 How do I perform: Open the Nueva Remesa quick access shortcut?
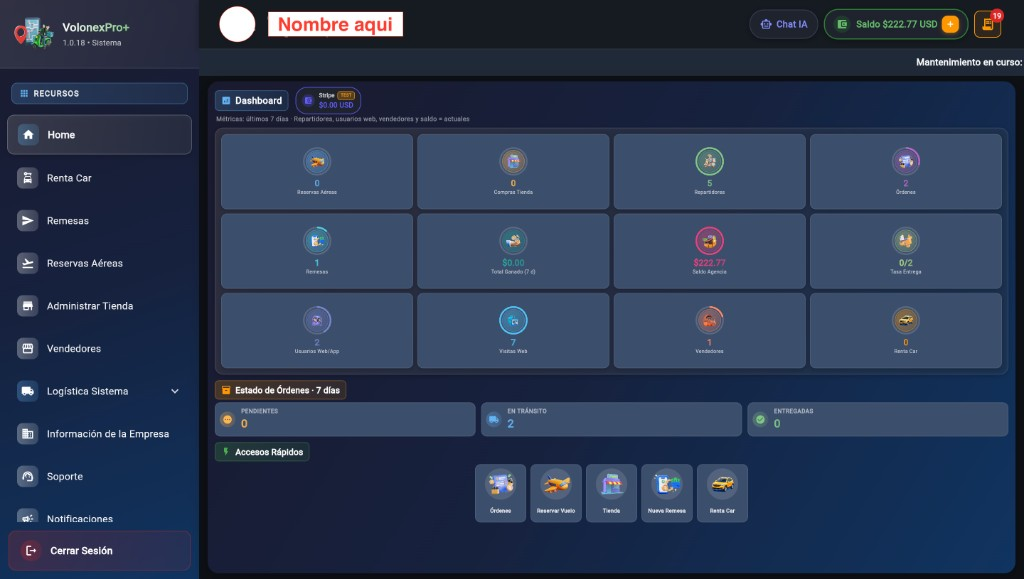pos(667,493)
